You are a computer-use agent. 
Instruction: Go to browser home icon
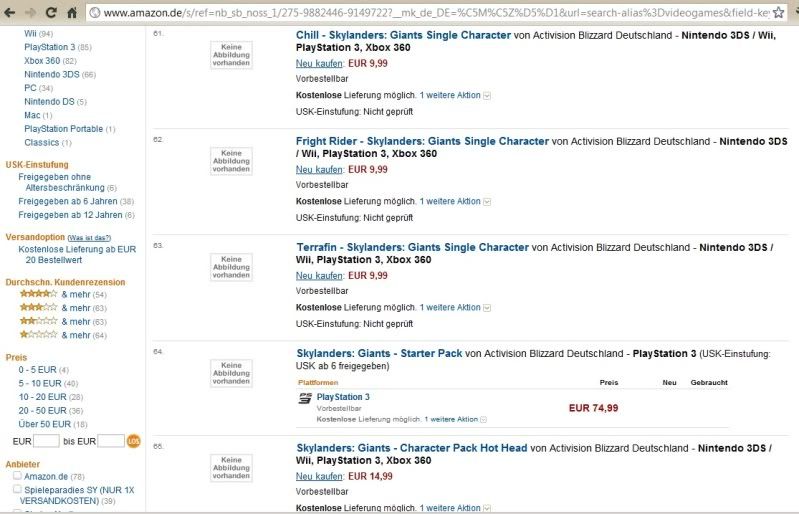click(72, 12)
